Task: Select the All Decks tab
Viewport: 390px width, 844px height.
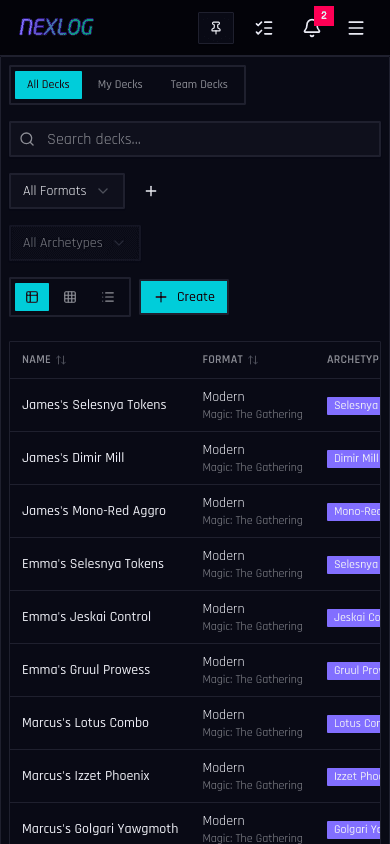Action: 48,85
